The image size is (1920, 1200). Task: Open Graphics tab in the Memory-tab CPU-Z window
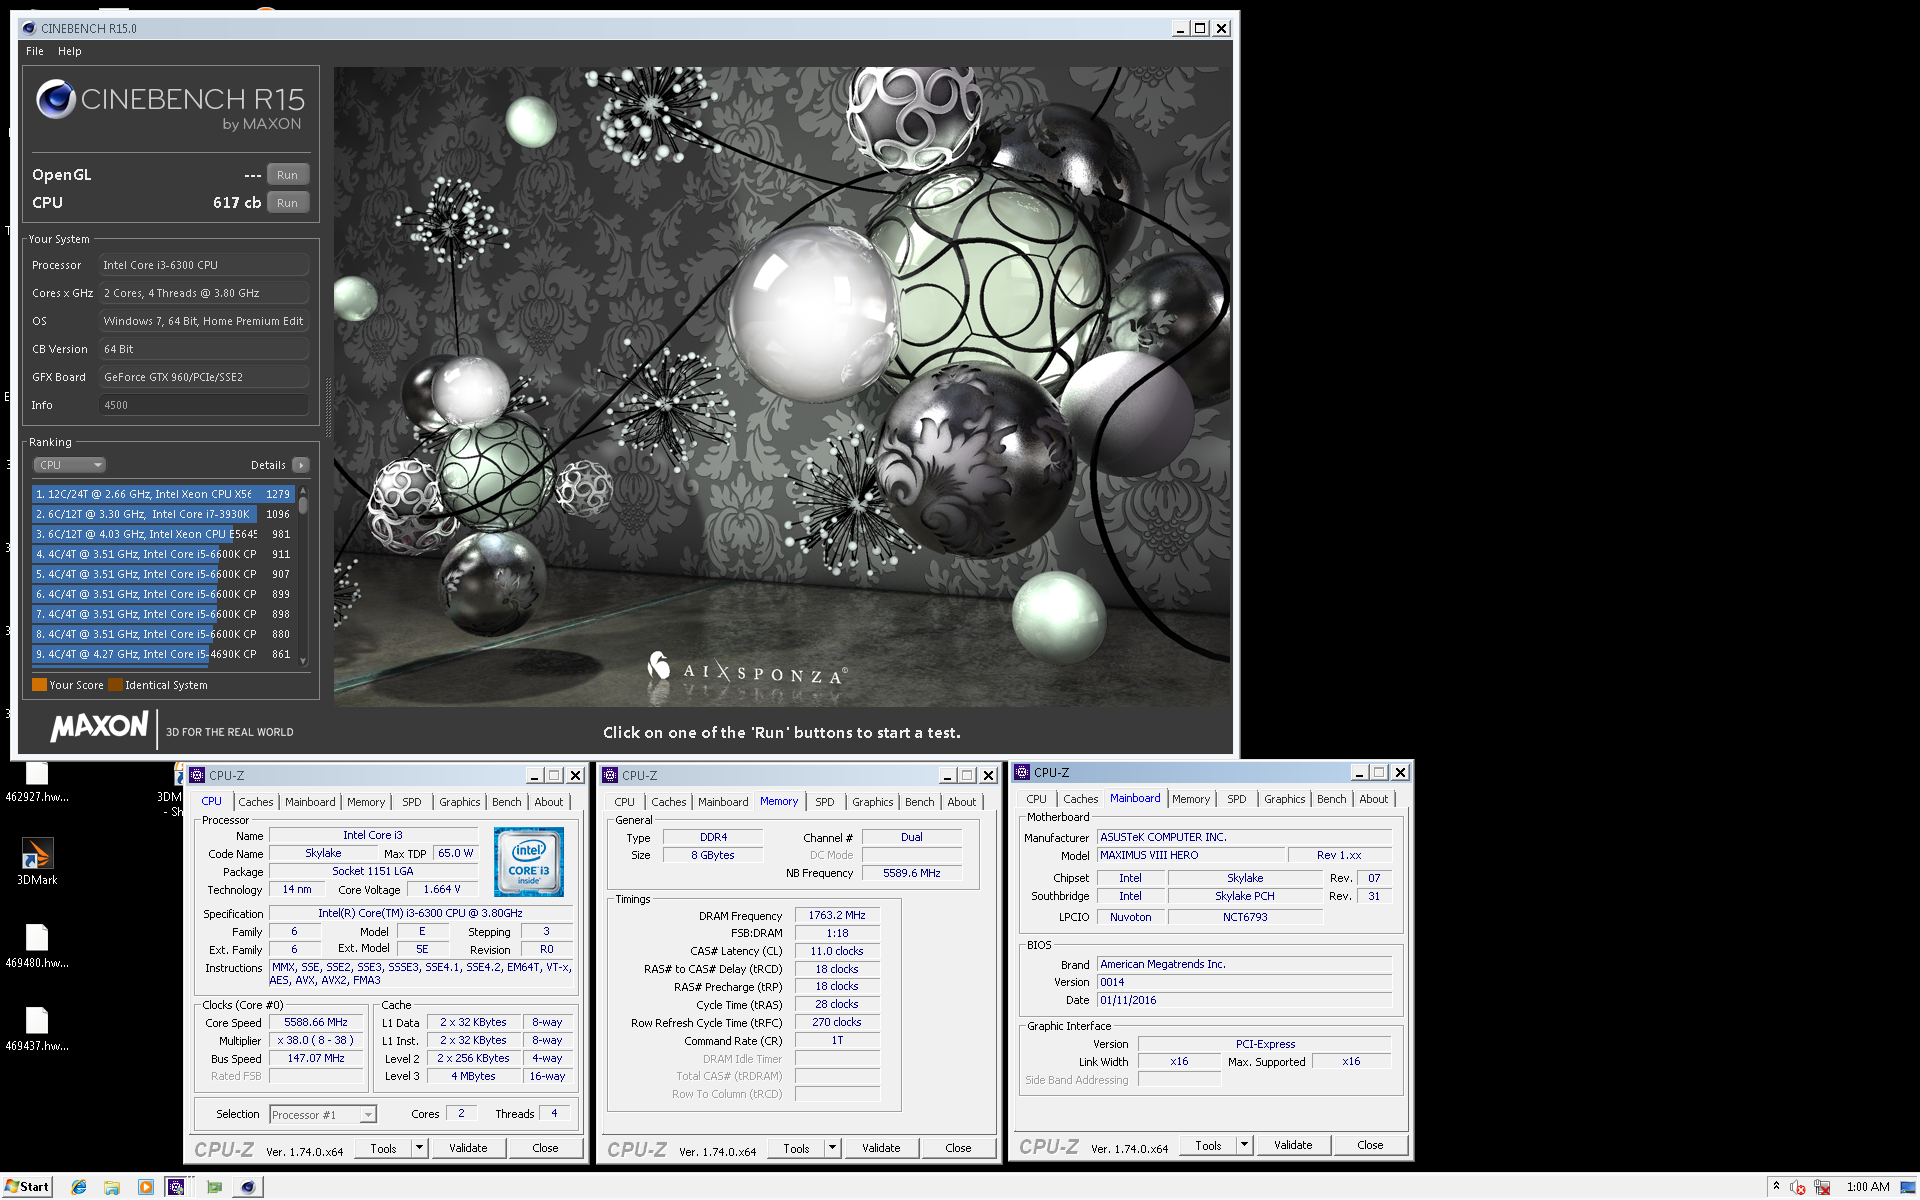point(873,802)
